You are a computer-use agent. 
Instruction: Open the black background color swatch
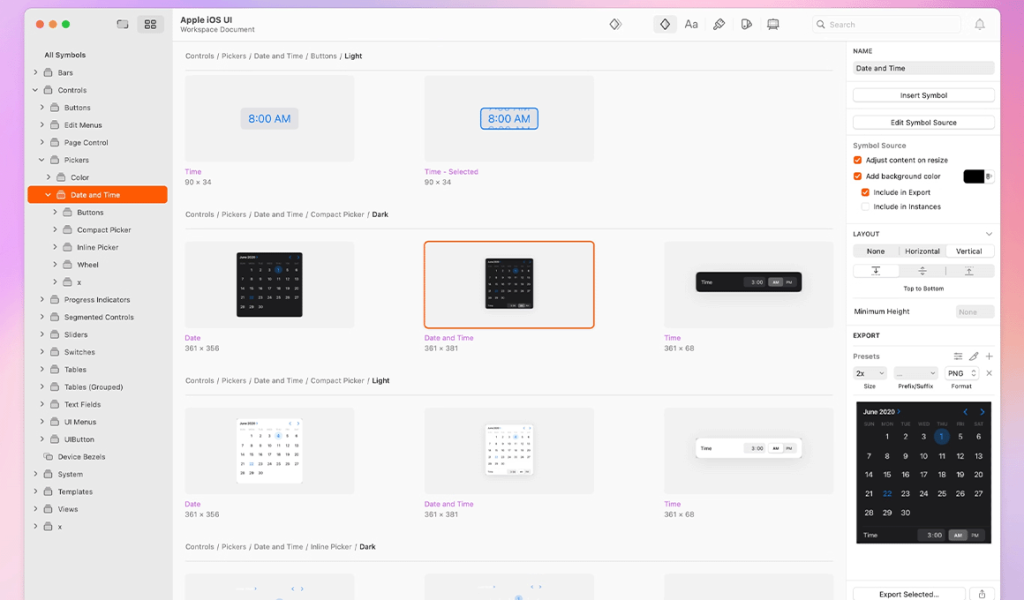click(973, 176)
